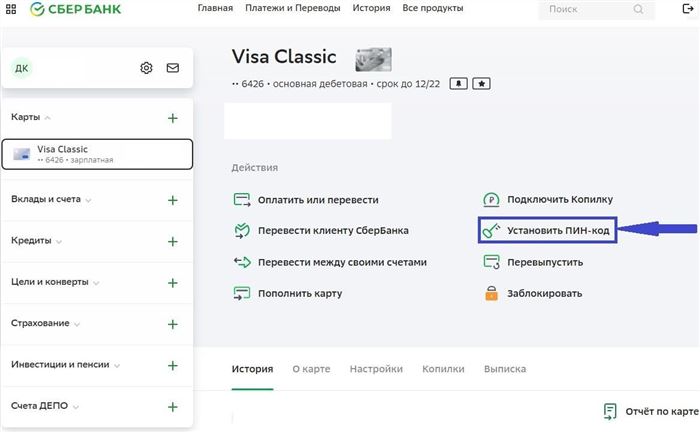
Task: Click the Перевести клиенту СберБанка icon
Action: 242,230
